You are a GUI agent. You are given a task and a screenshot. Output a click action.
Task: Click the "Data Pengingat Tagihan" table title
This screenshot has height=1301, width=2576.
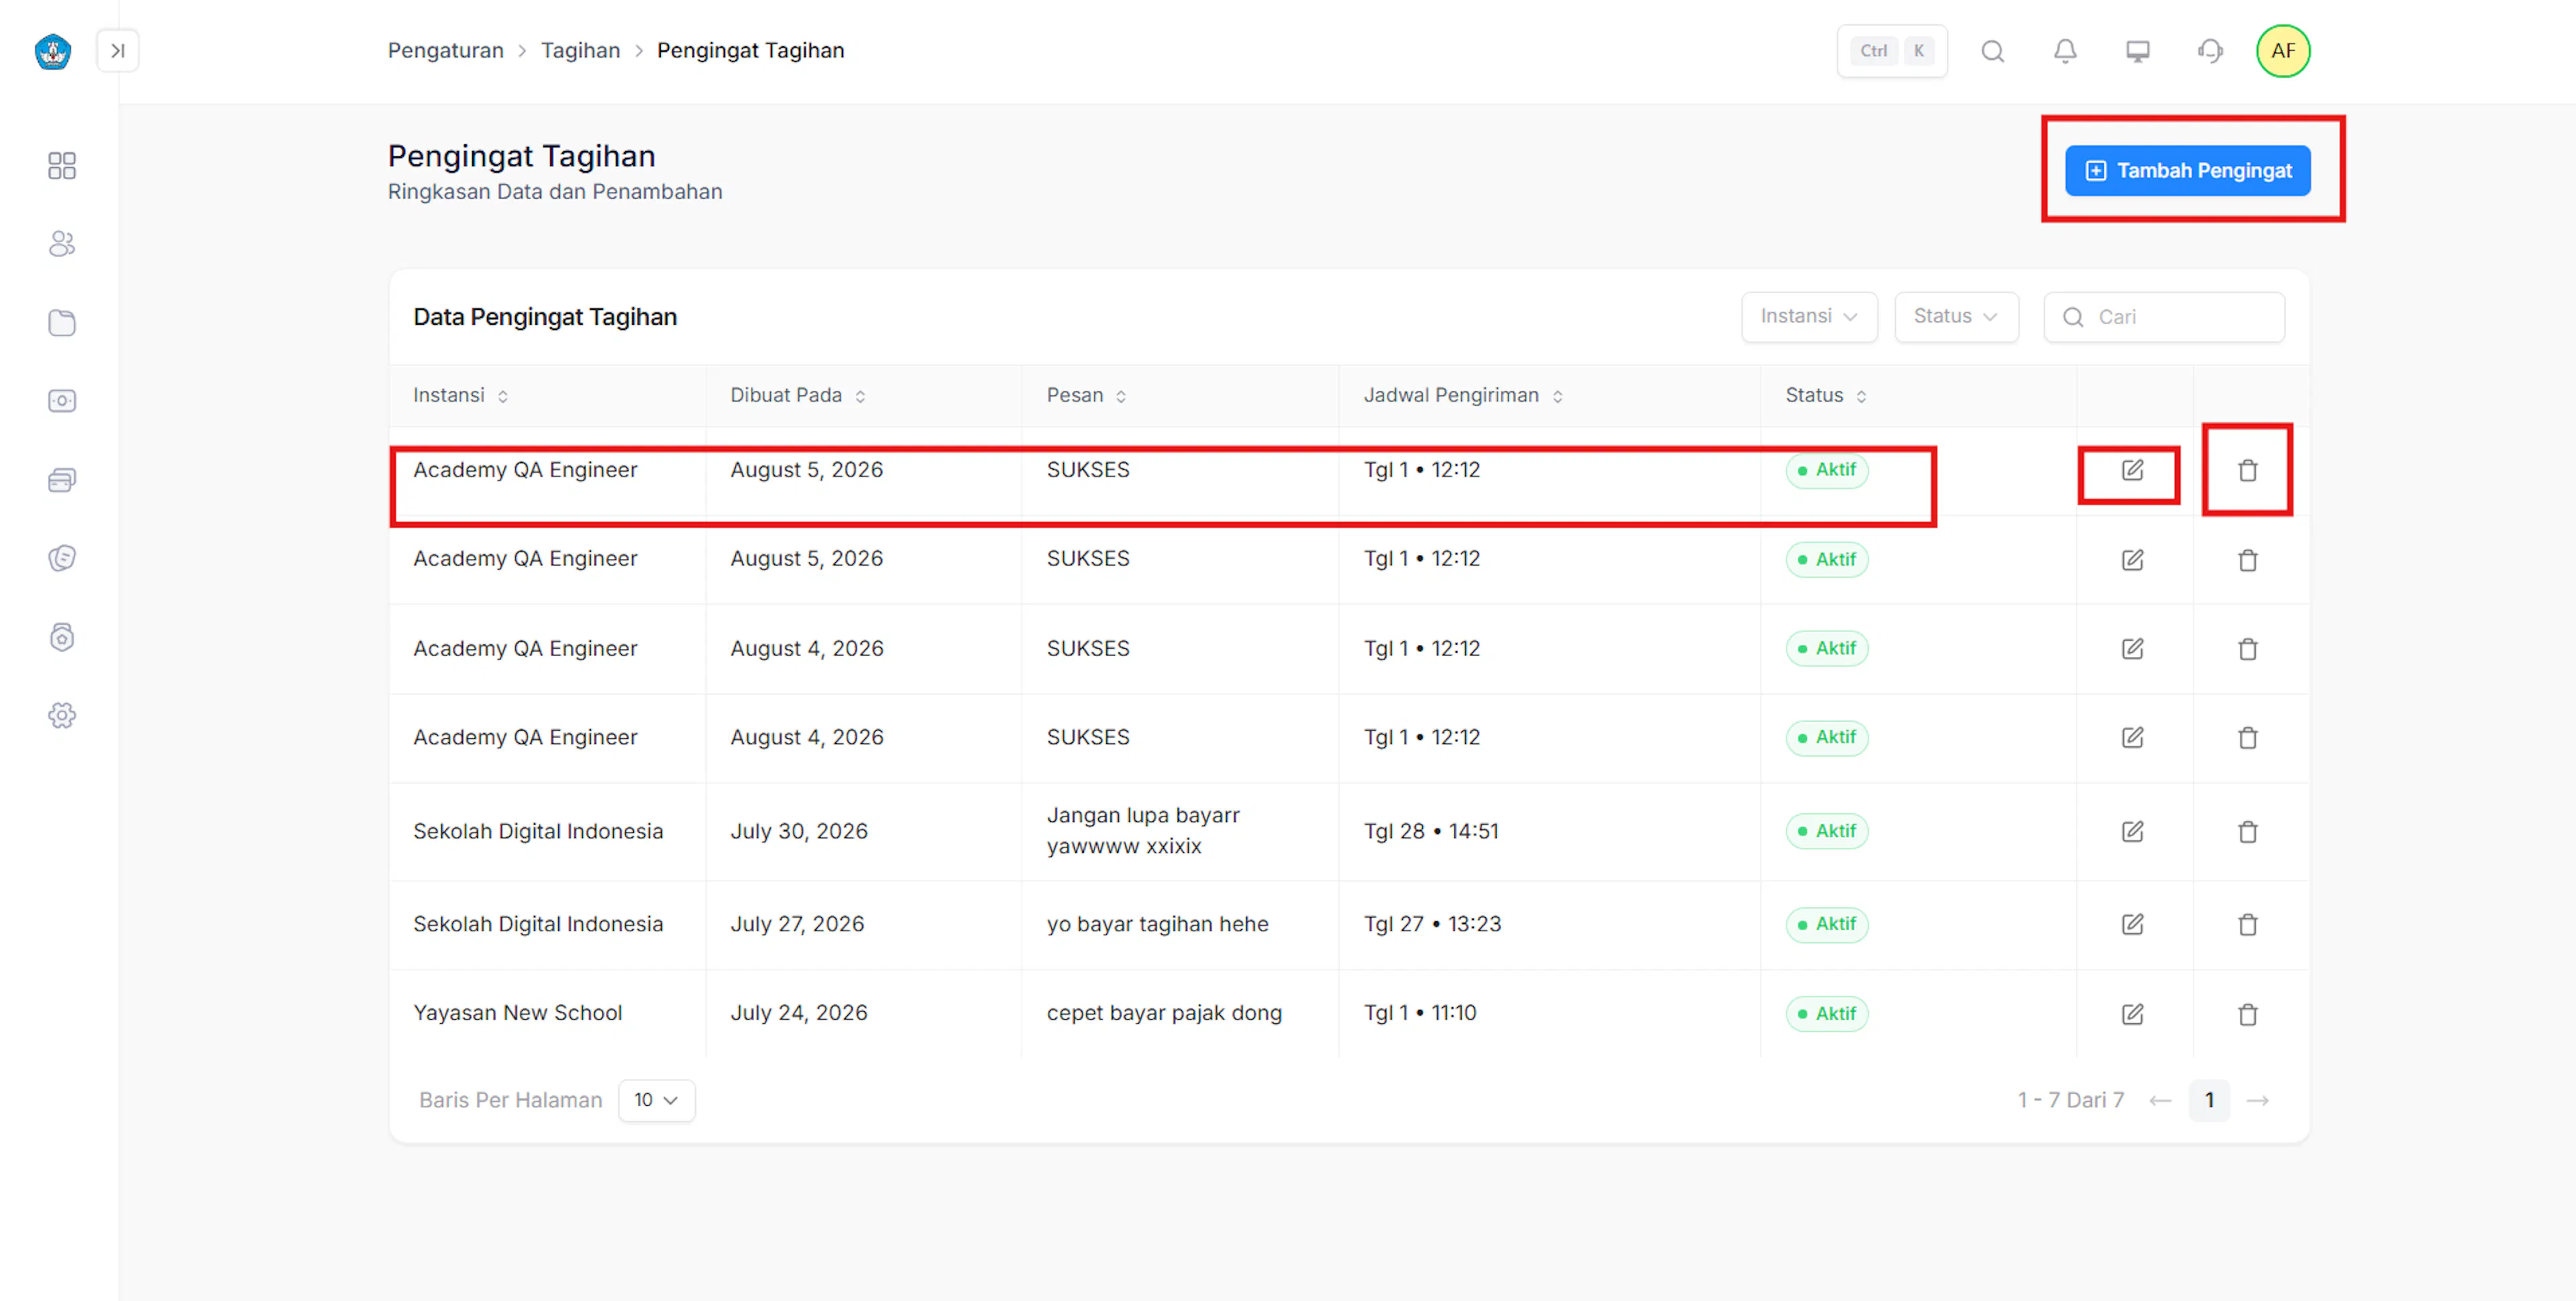coord(545,318)
